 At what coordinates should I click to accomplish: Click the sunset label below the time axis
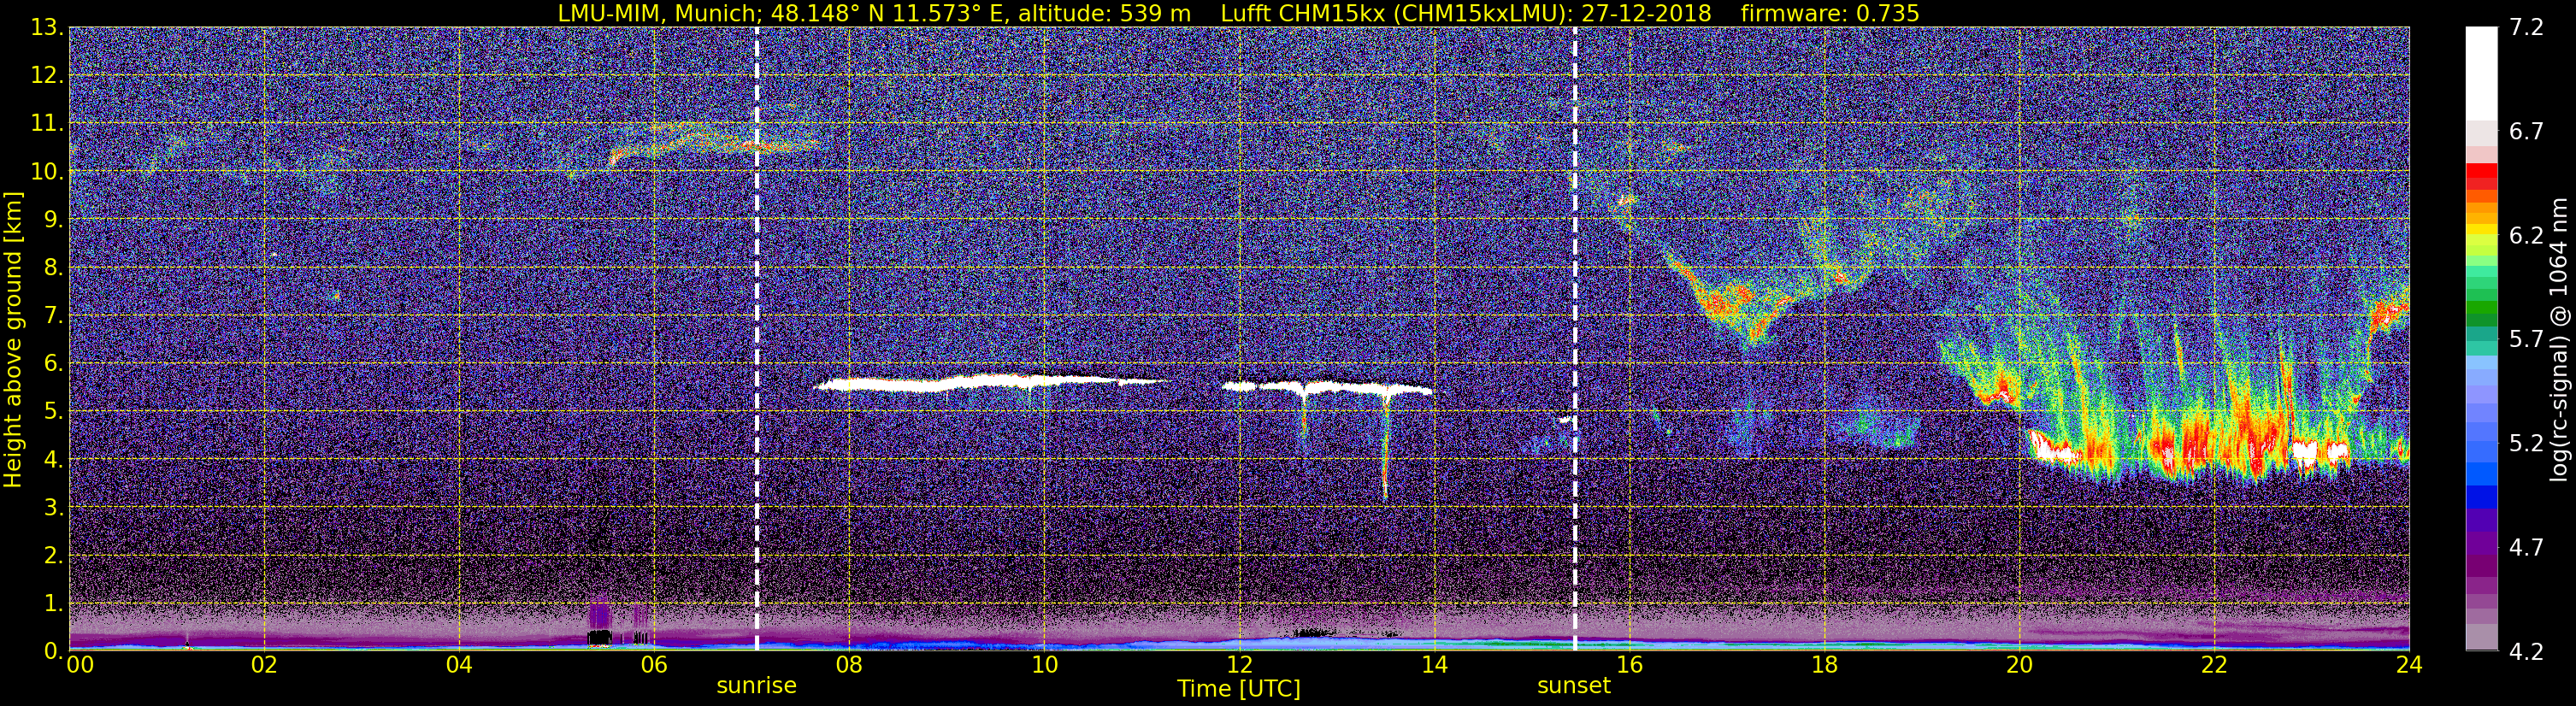click(x=1574, y=686)
